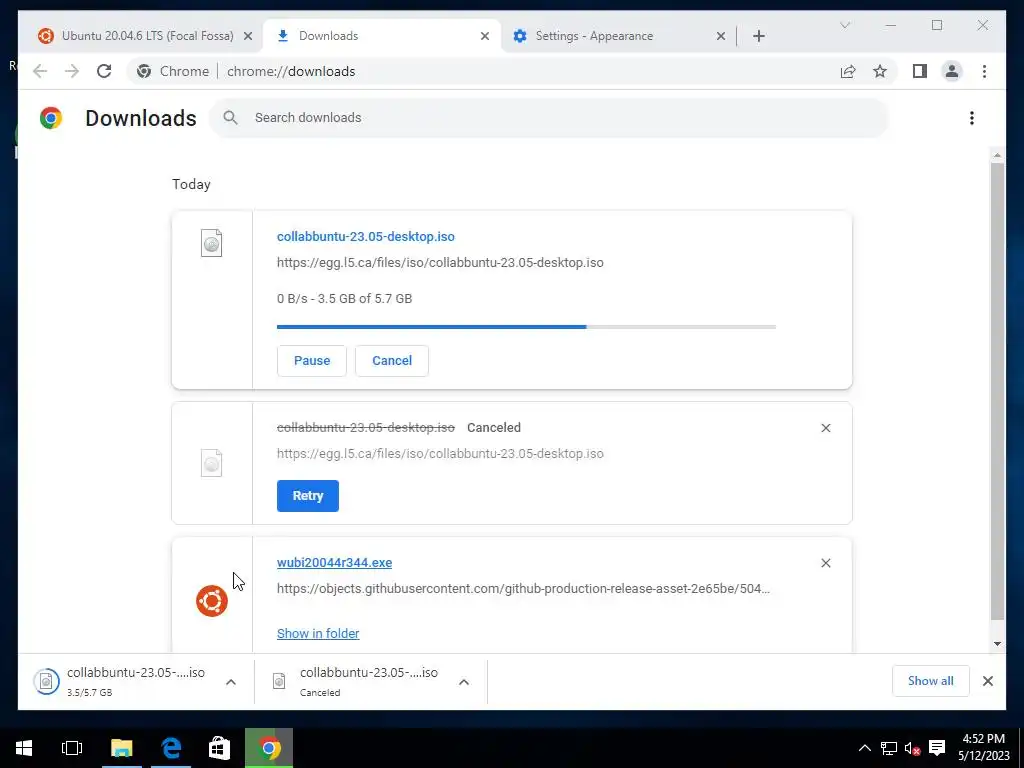The width and height of the screenshot is (1024, 768).
Task: Select the Downloads tab
Action: (x=382, y=36)
